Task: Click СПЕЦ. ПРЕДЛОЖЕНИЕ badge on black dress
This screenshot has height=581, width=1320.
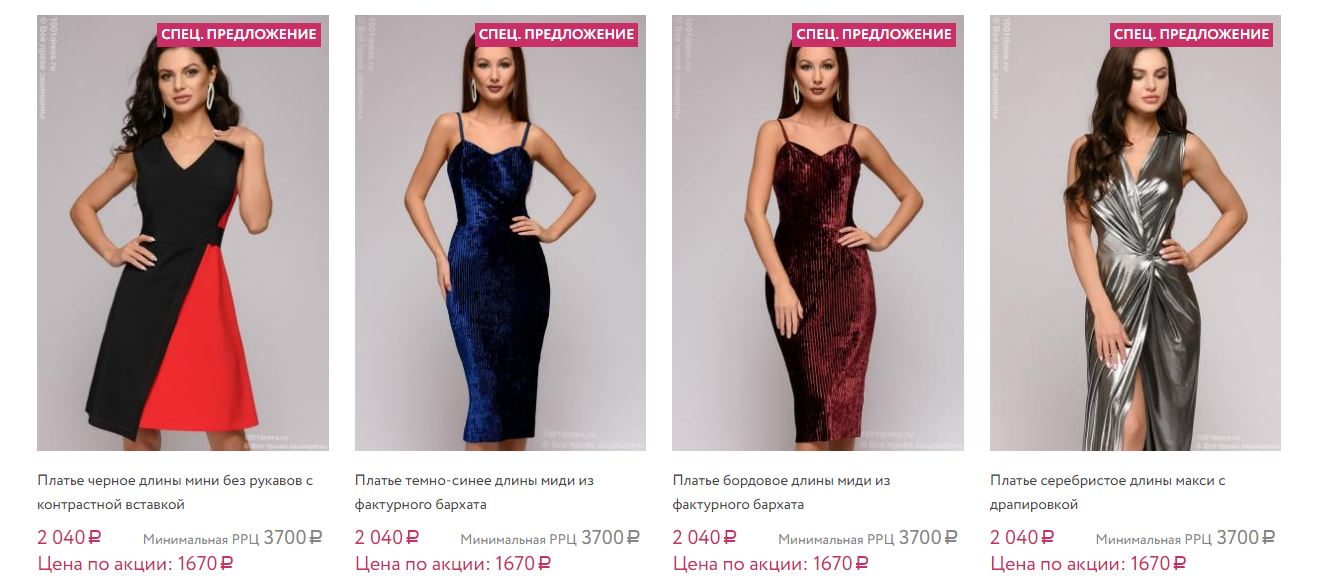Action: pyautogui.click(x=239, y=34)
